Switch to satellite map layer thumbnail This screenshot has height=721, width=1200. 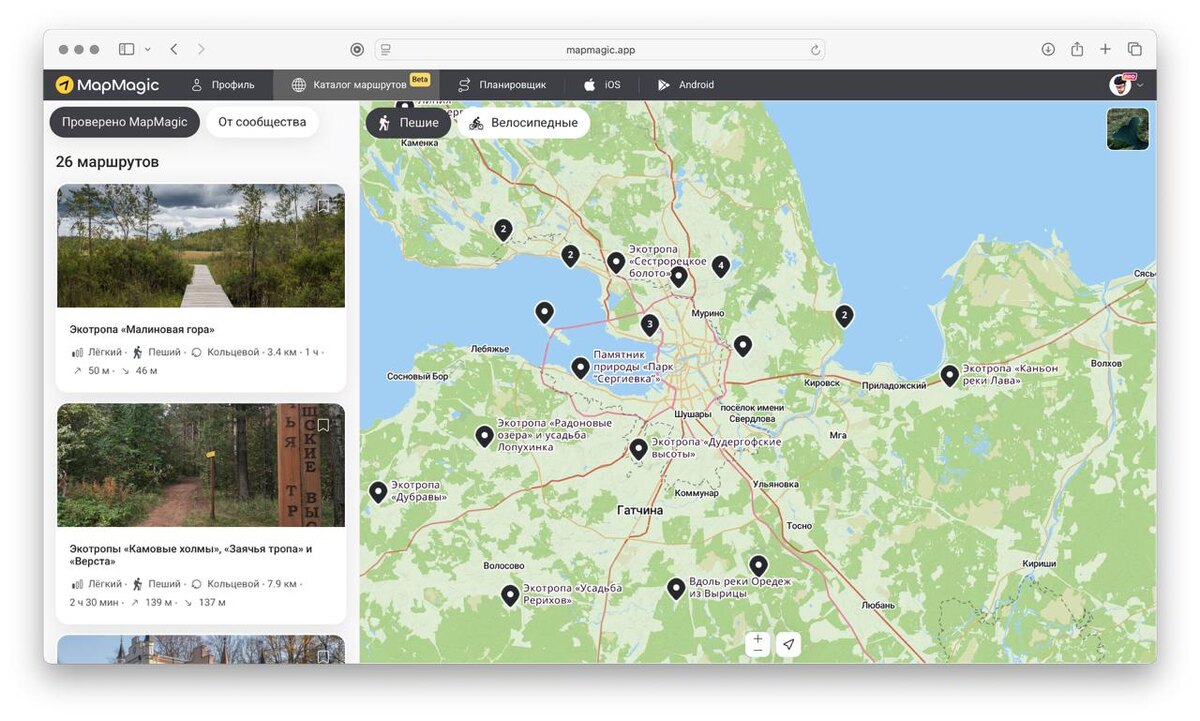click(1127, 129)
